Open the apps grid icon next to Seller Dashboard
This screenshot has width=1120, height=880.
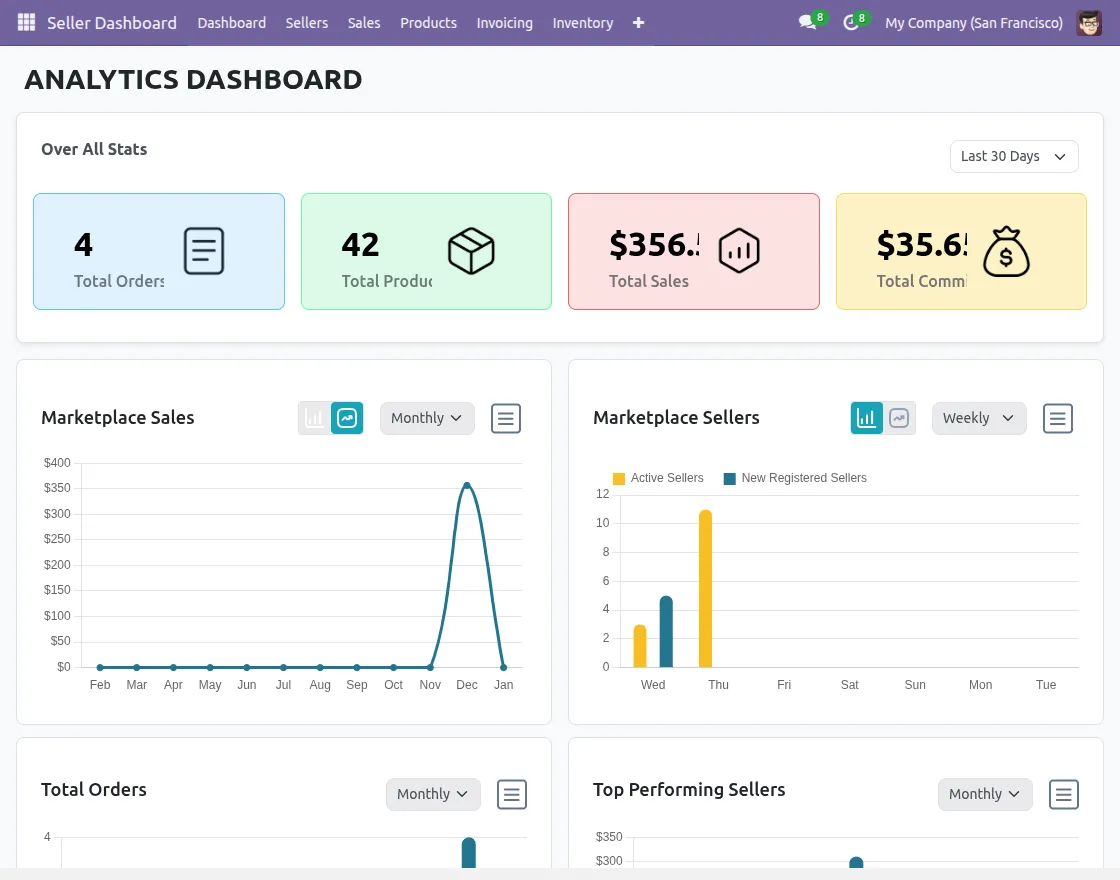coord(27,22)
